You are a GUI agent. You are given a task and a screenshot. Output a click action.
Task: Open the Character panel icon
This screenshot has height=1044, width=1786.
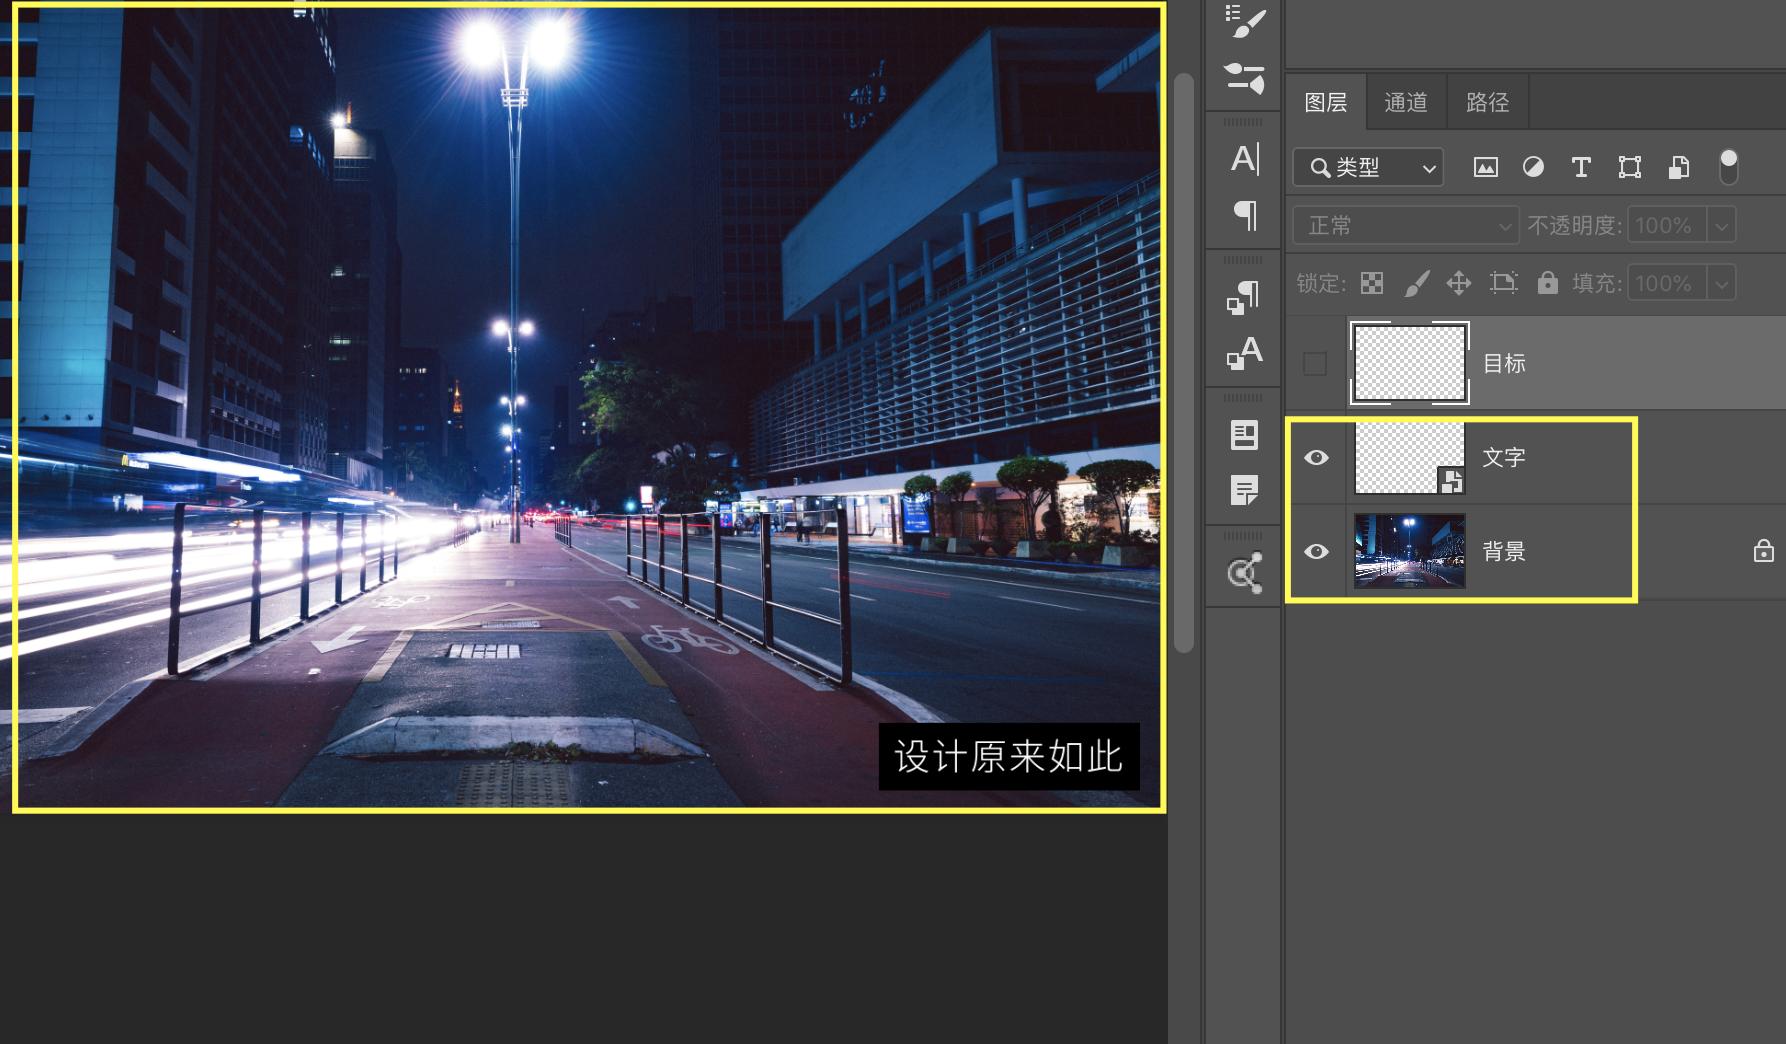click(1244, 159)
